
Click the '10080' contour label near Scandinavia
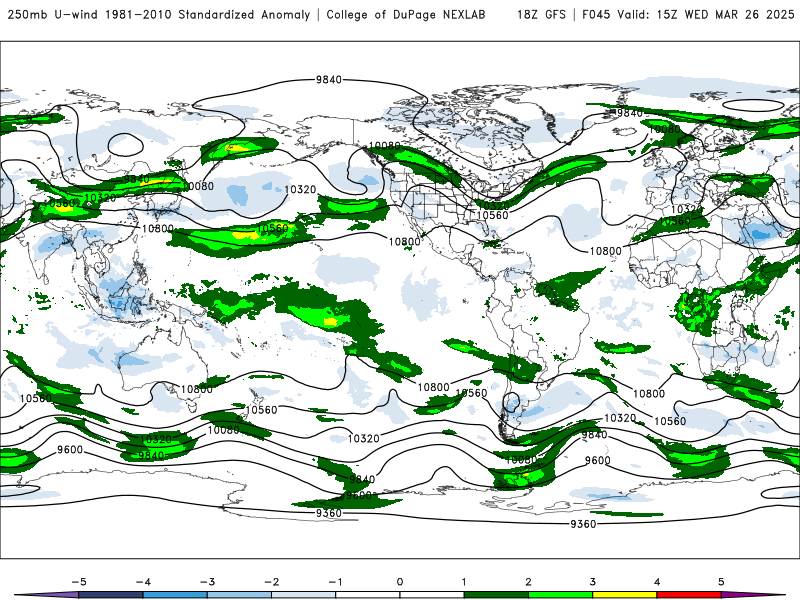[664, 129]
